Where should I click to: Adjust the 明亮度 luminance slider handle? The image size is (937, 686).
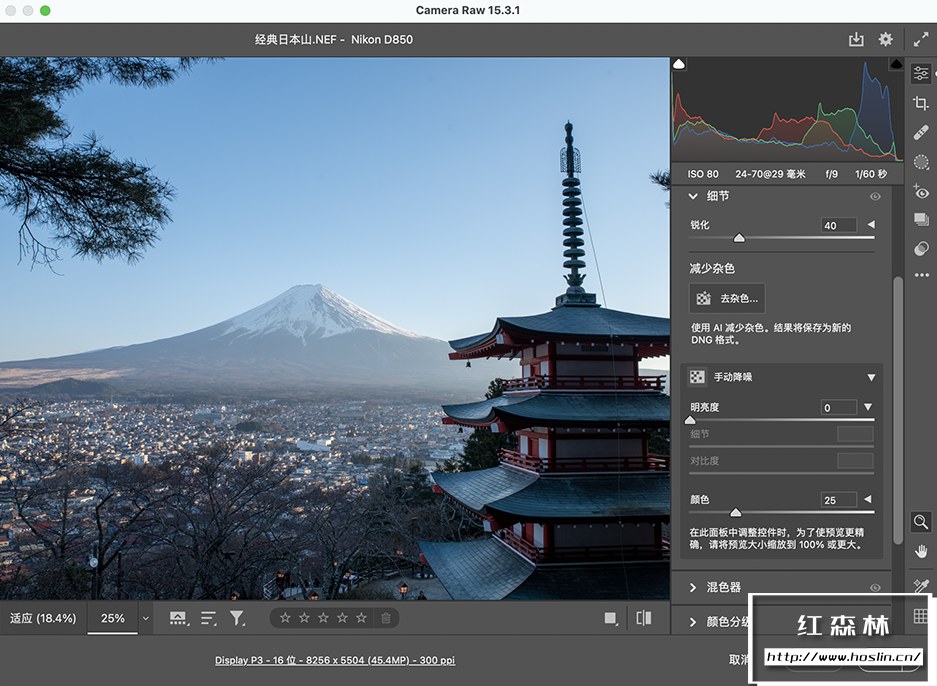(x=690, y=420)
